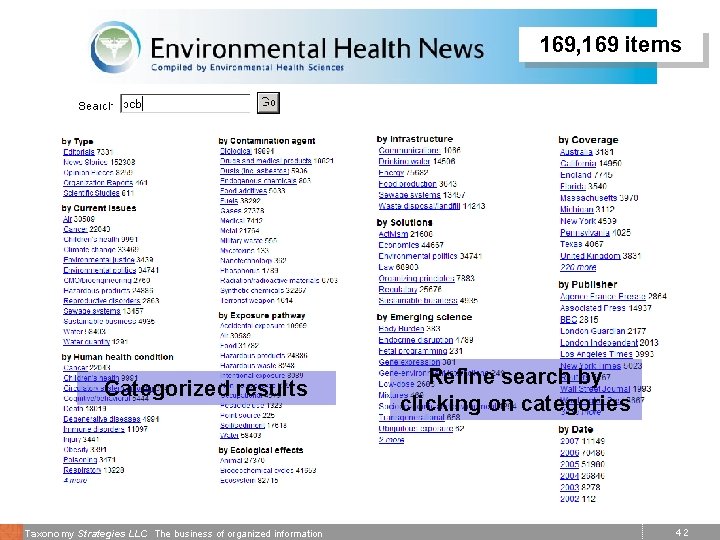Image resolution: width=720 pixels, height=540 pixels.
Task: Select Los Angeles Times publisher
Action: (x=596, y=354)
